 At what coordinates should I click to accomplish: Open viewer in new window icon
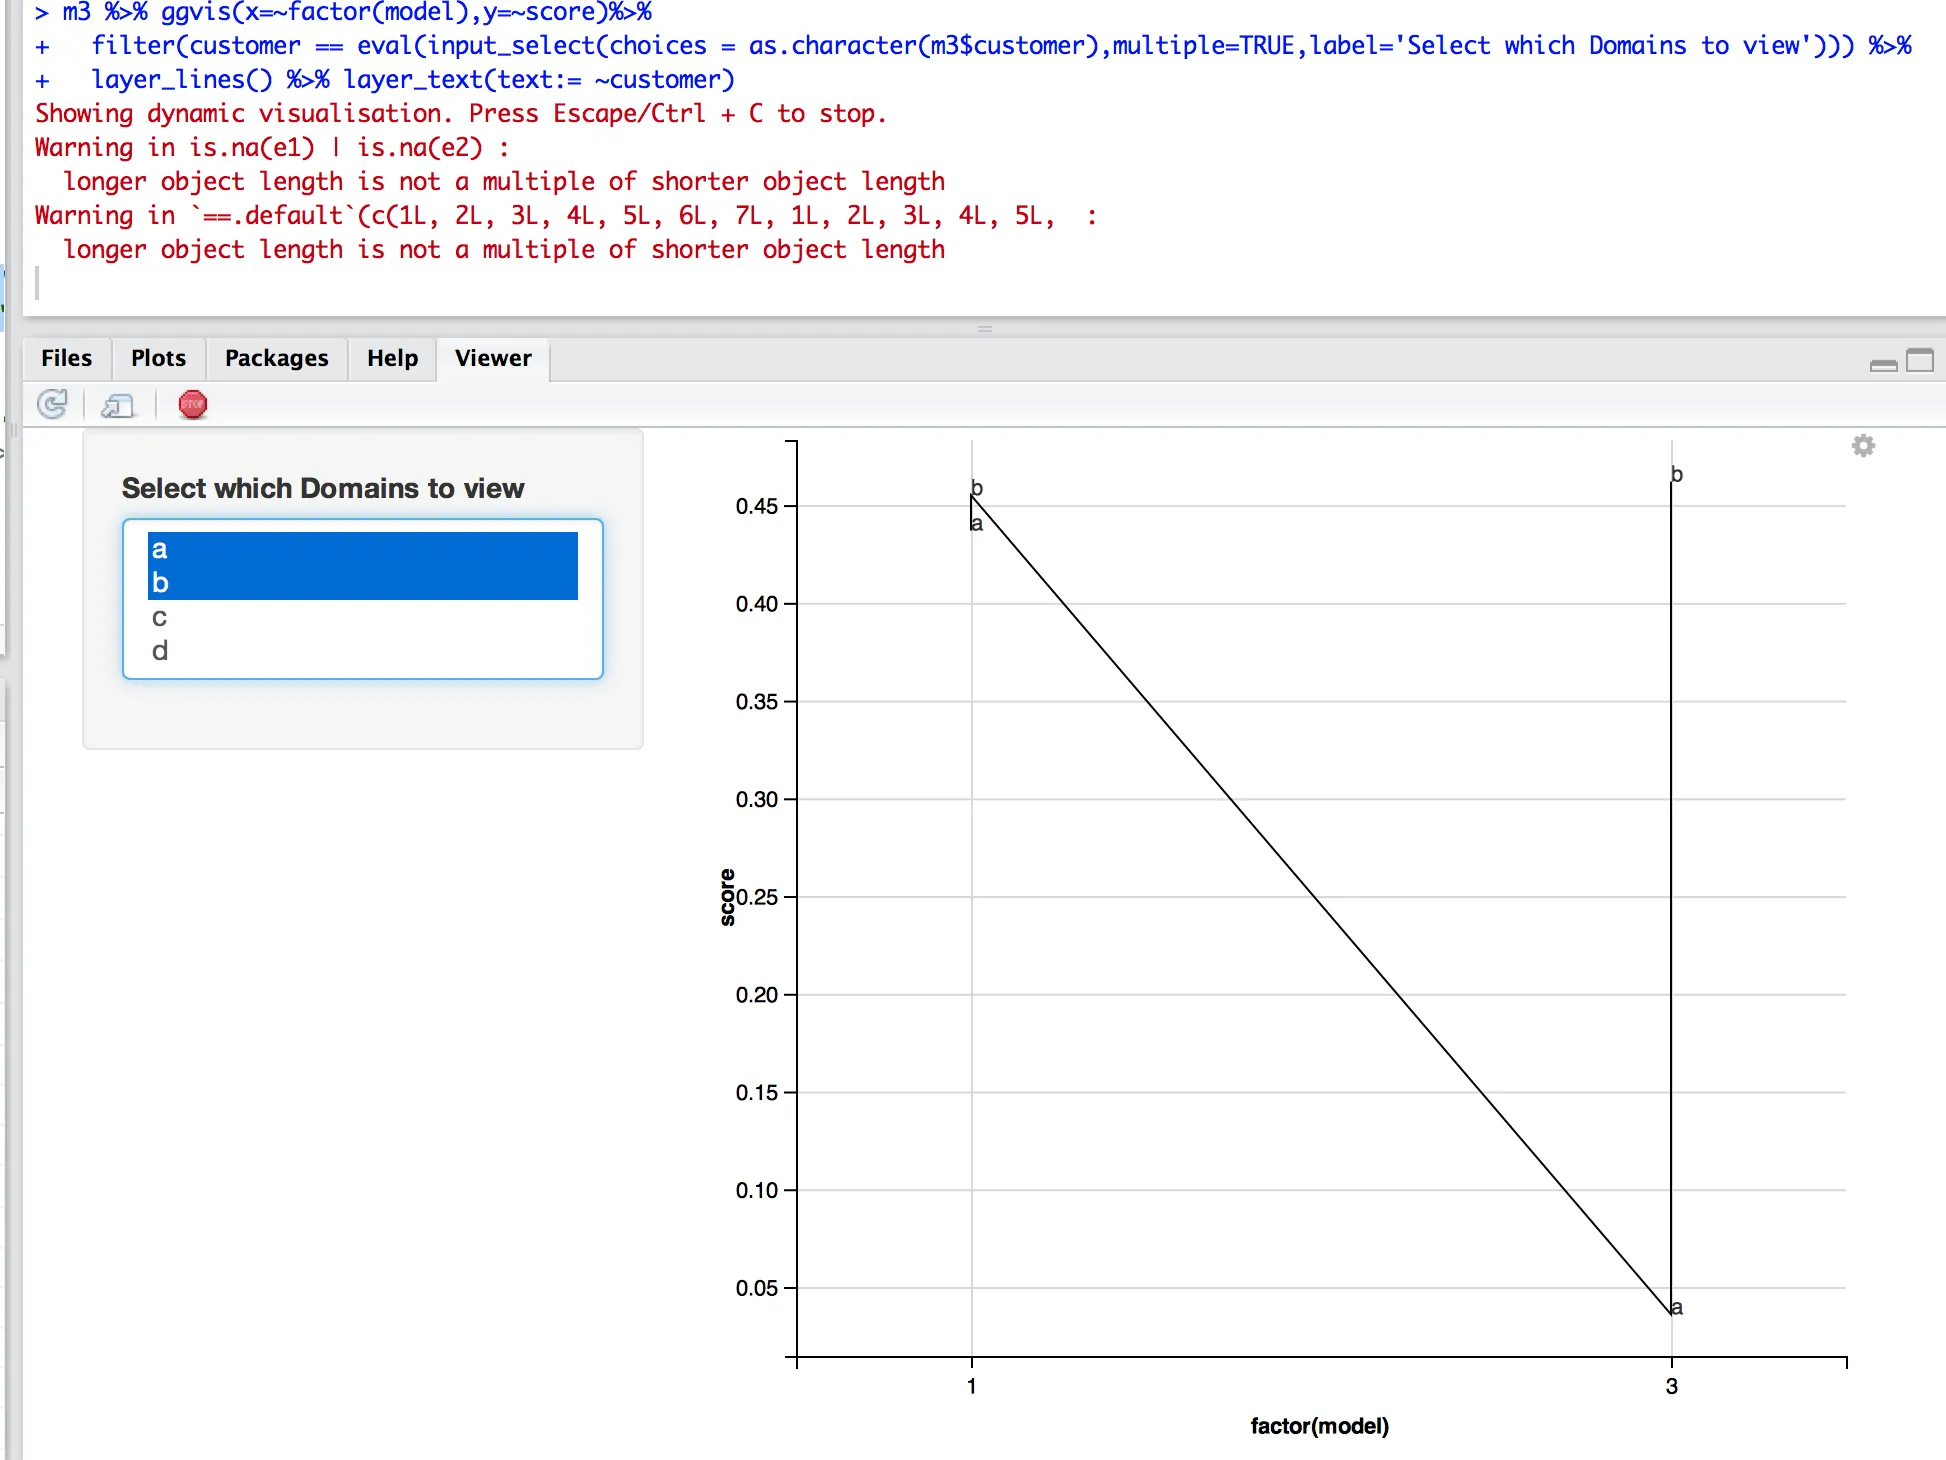(118, 405)
